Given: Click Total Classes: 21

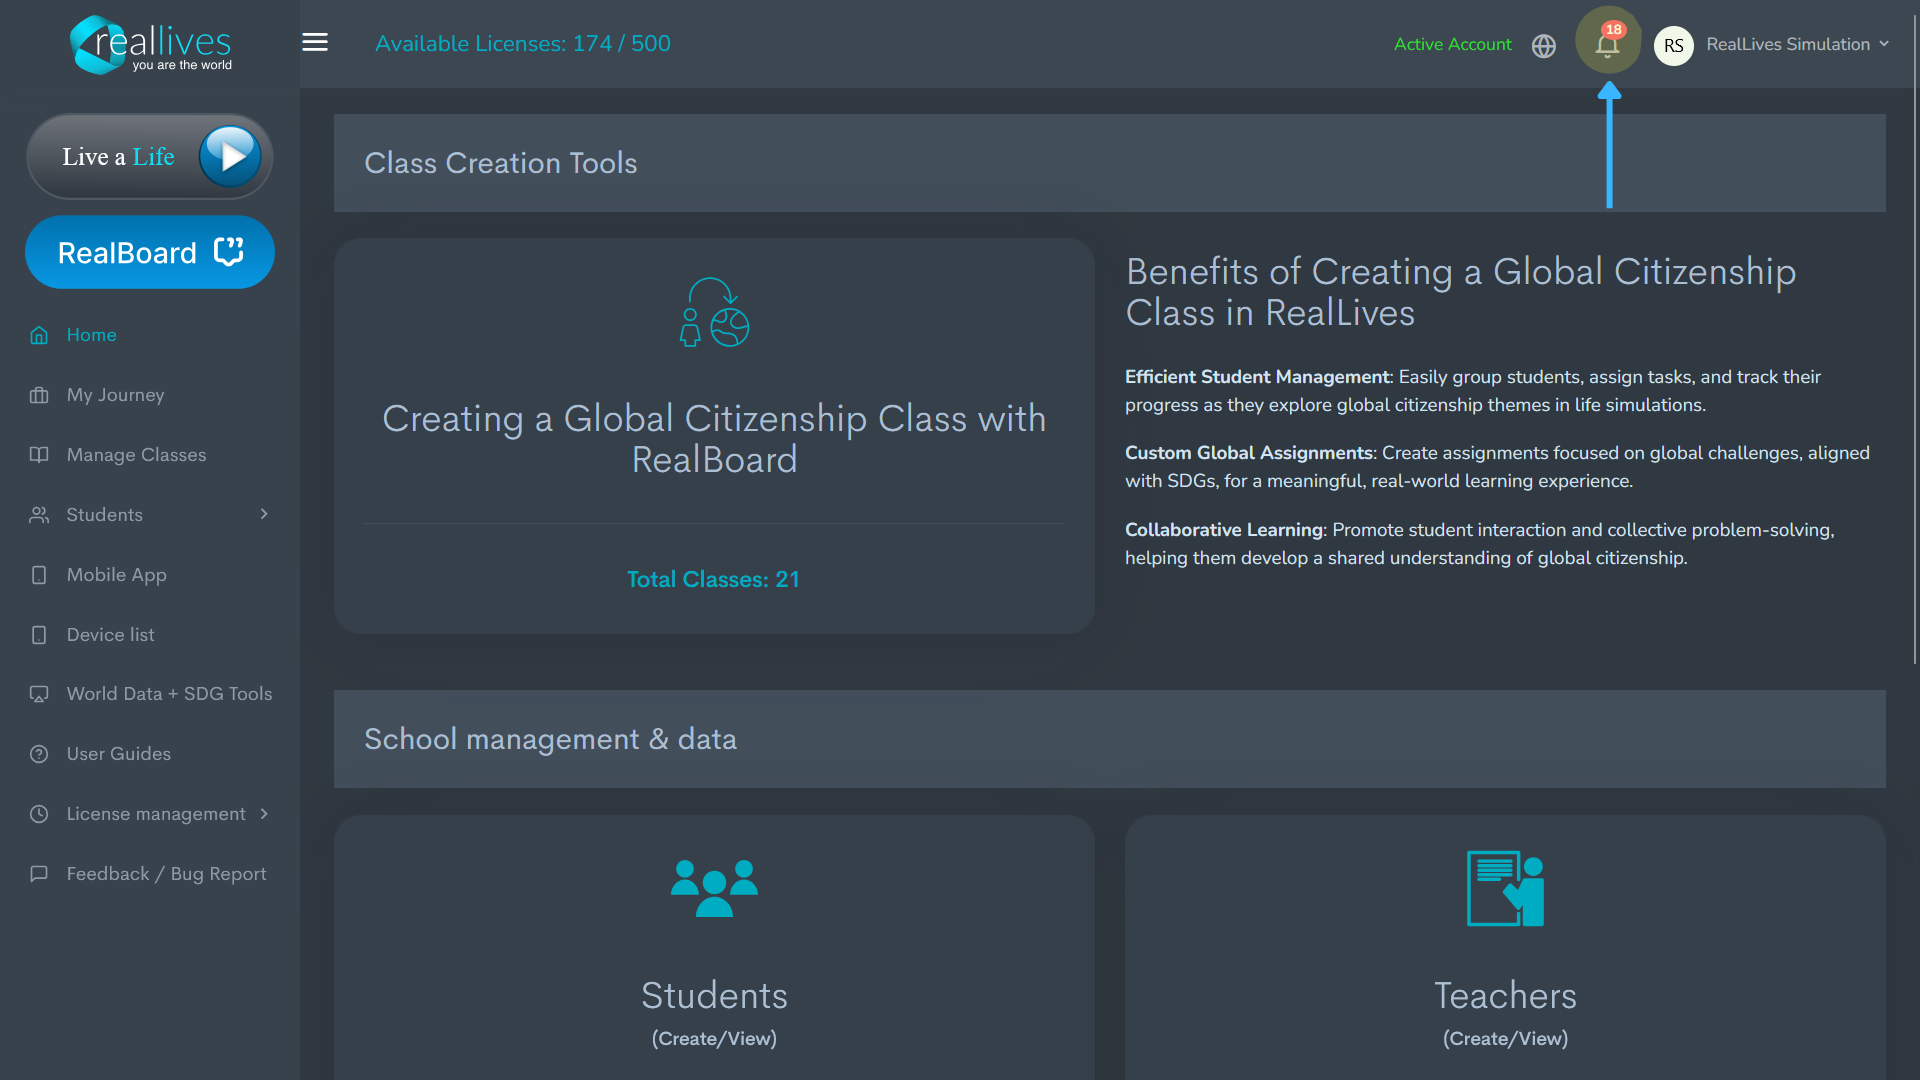Looking at the screenshot, I should (713, 579).
